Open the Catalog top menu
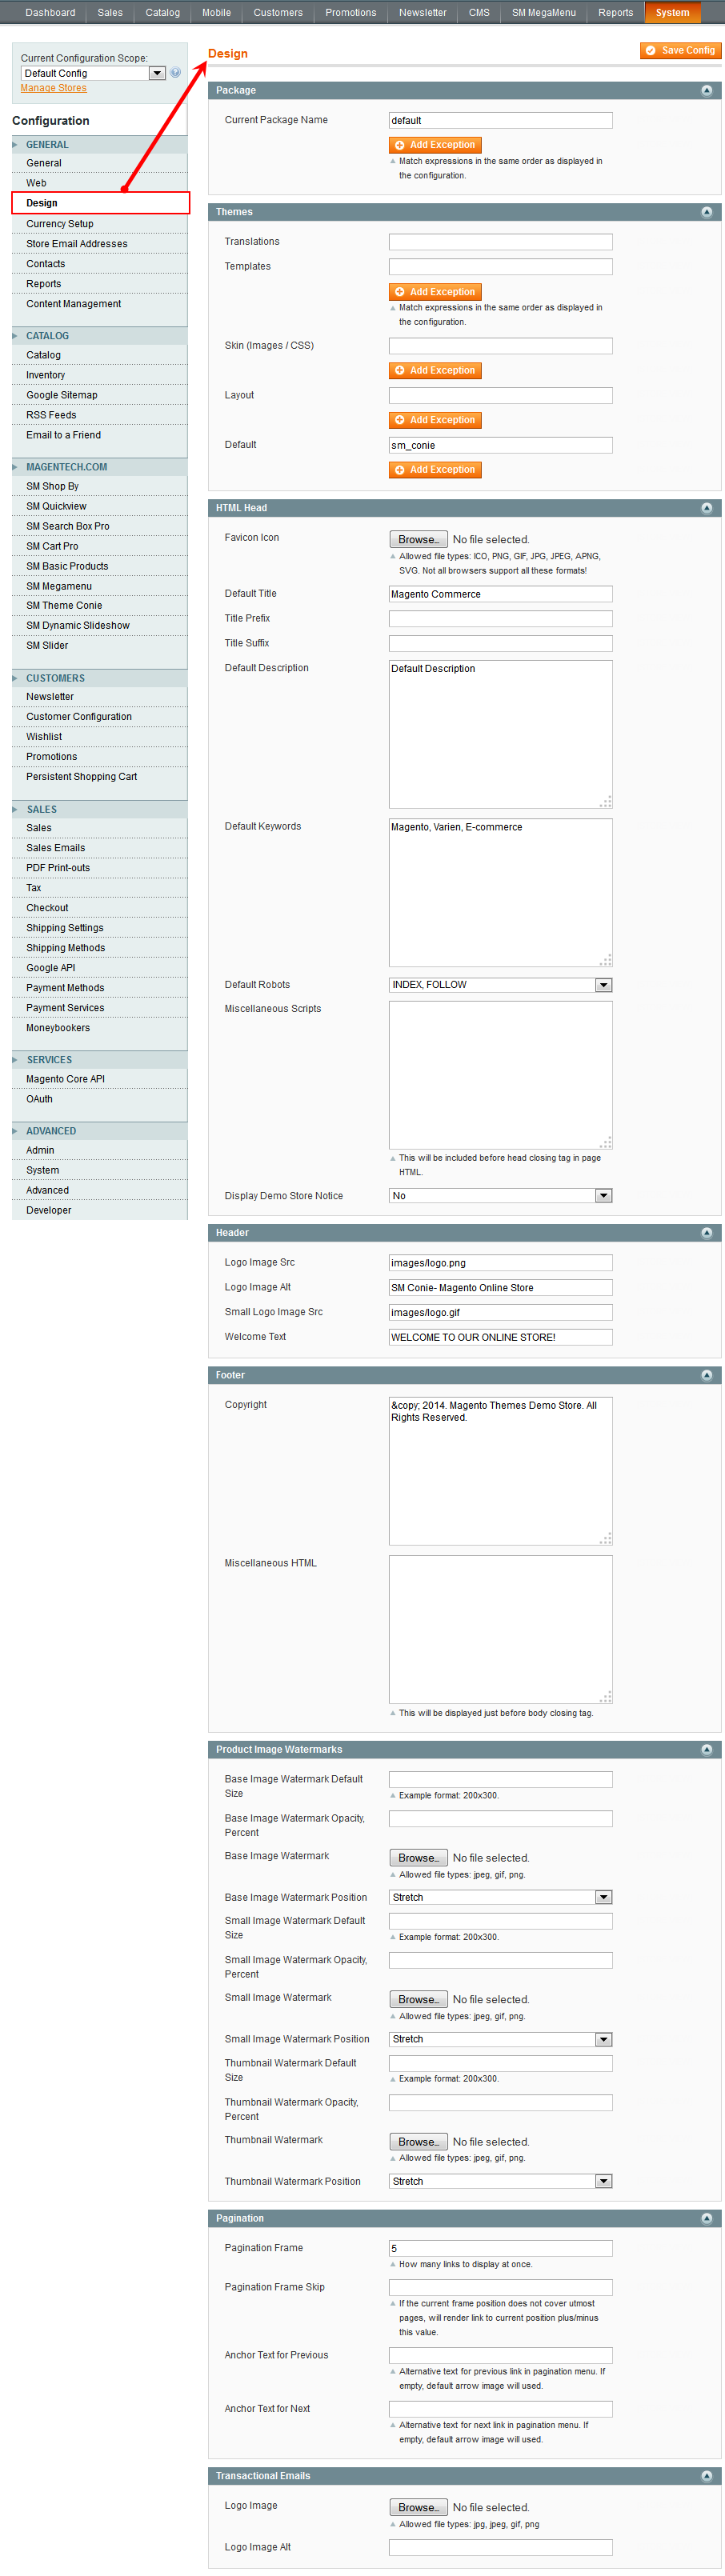 pos(162,12)
